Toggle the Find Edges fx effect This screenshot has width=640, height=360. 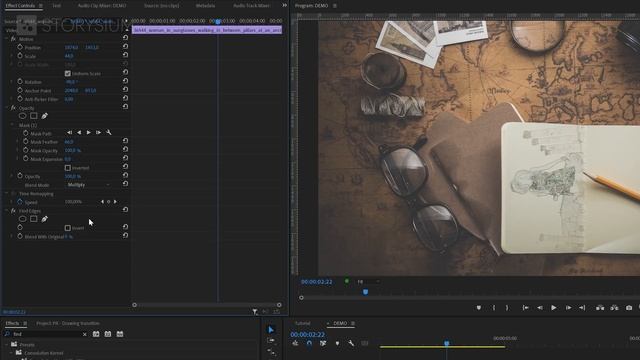click(13, 211)
